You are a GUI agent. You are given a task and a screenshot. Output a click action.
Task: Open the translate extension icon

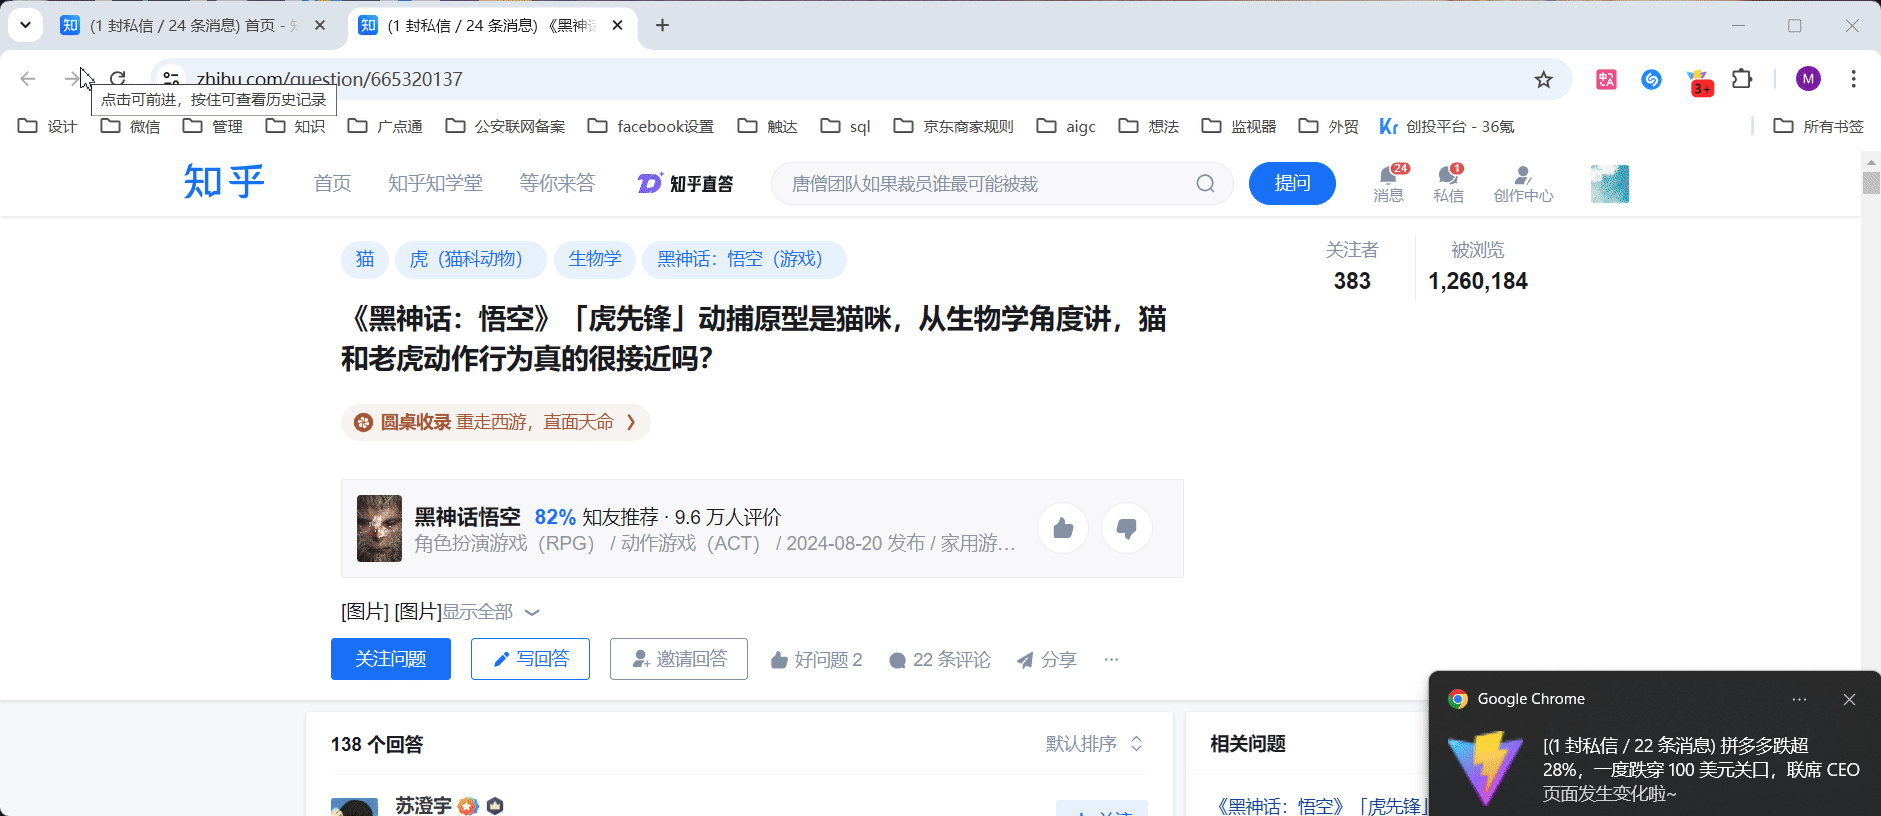[1606, 79]
